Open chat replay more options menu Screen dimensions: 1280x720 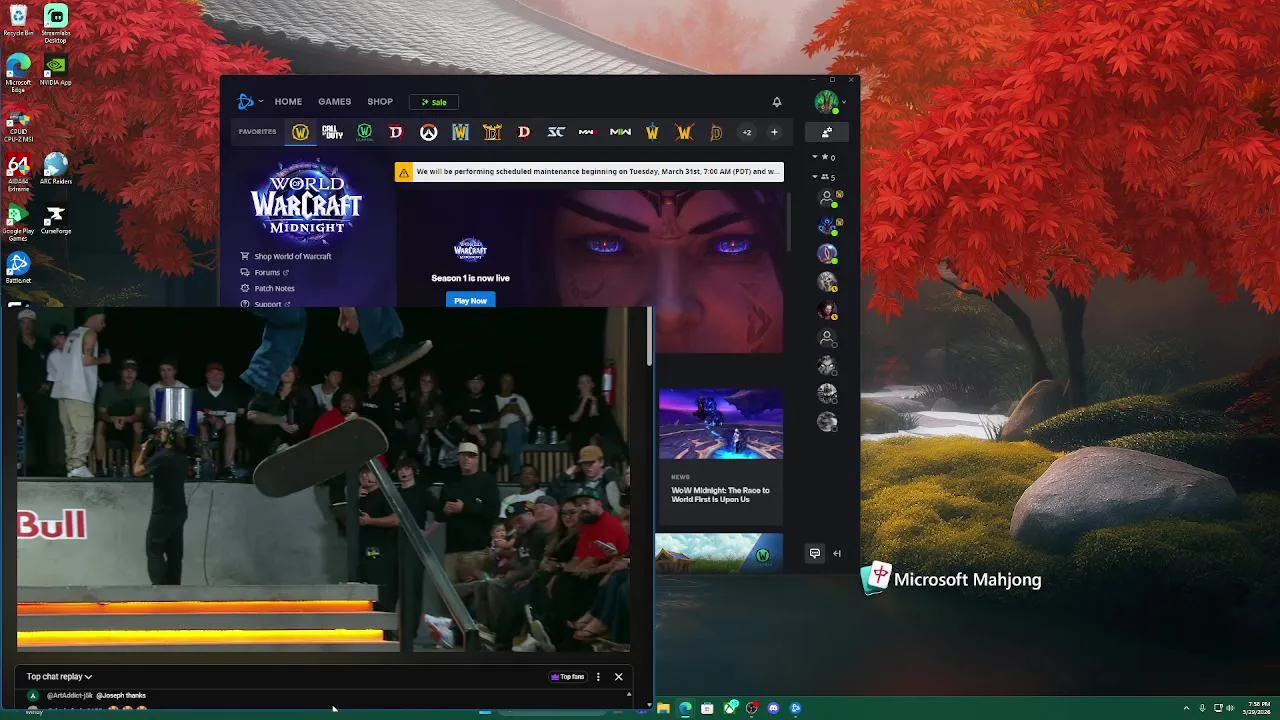tap(598, 677)
